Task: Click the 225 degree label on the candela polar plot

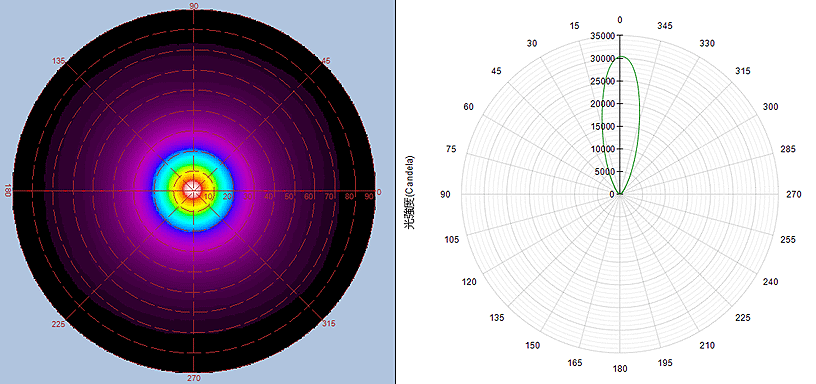Action: point(743,318)
